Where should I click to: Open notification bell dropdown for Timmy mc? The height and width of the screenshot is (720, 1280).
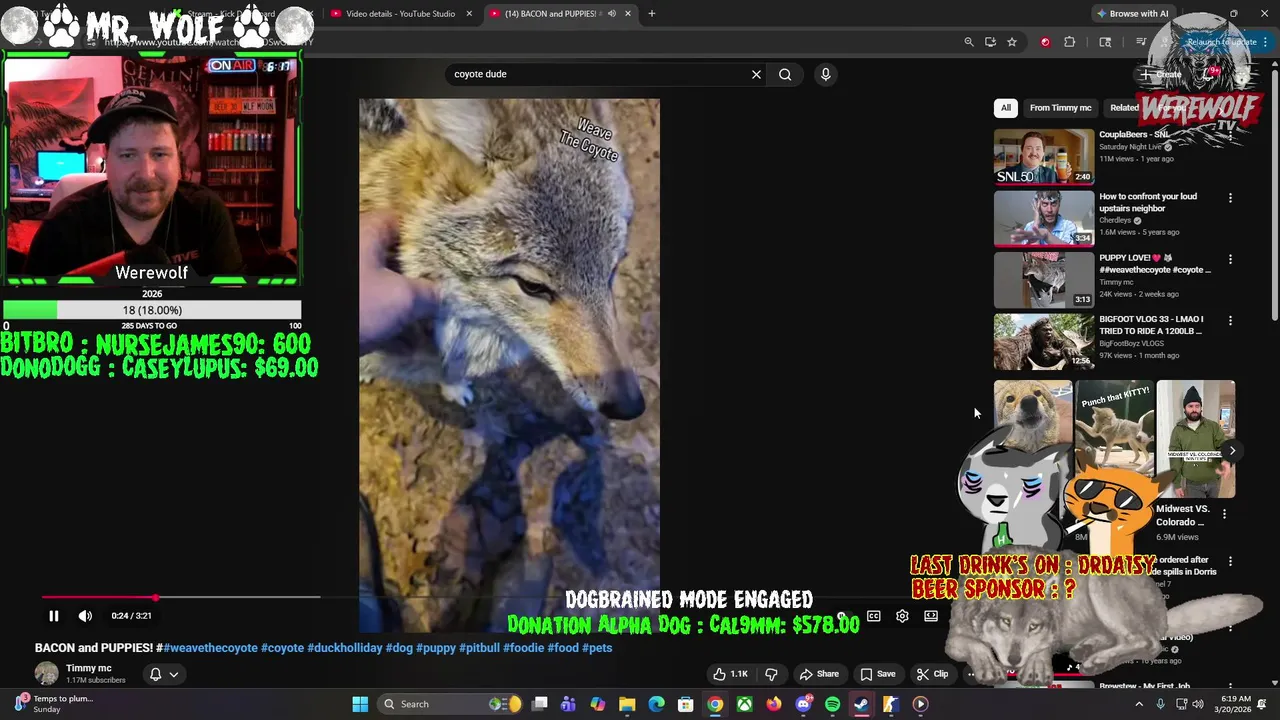(x=163, y=674)
